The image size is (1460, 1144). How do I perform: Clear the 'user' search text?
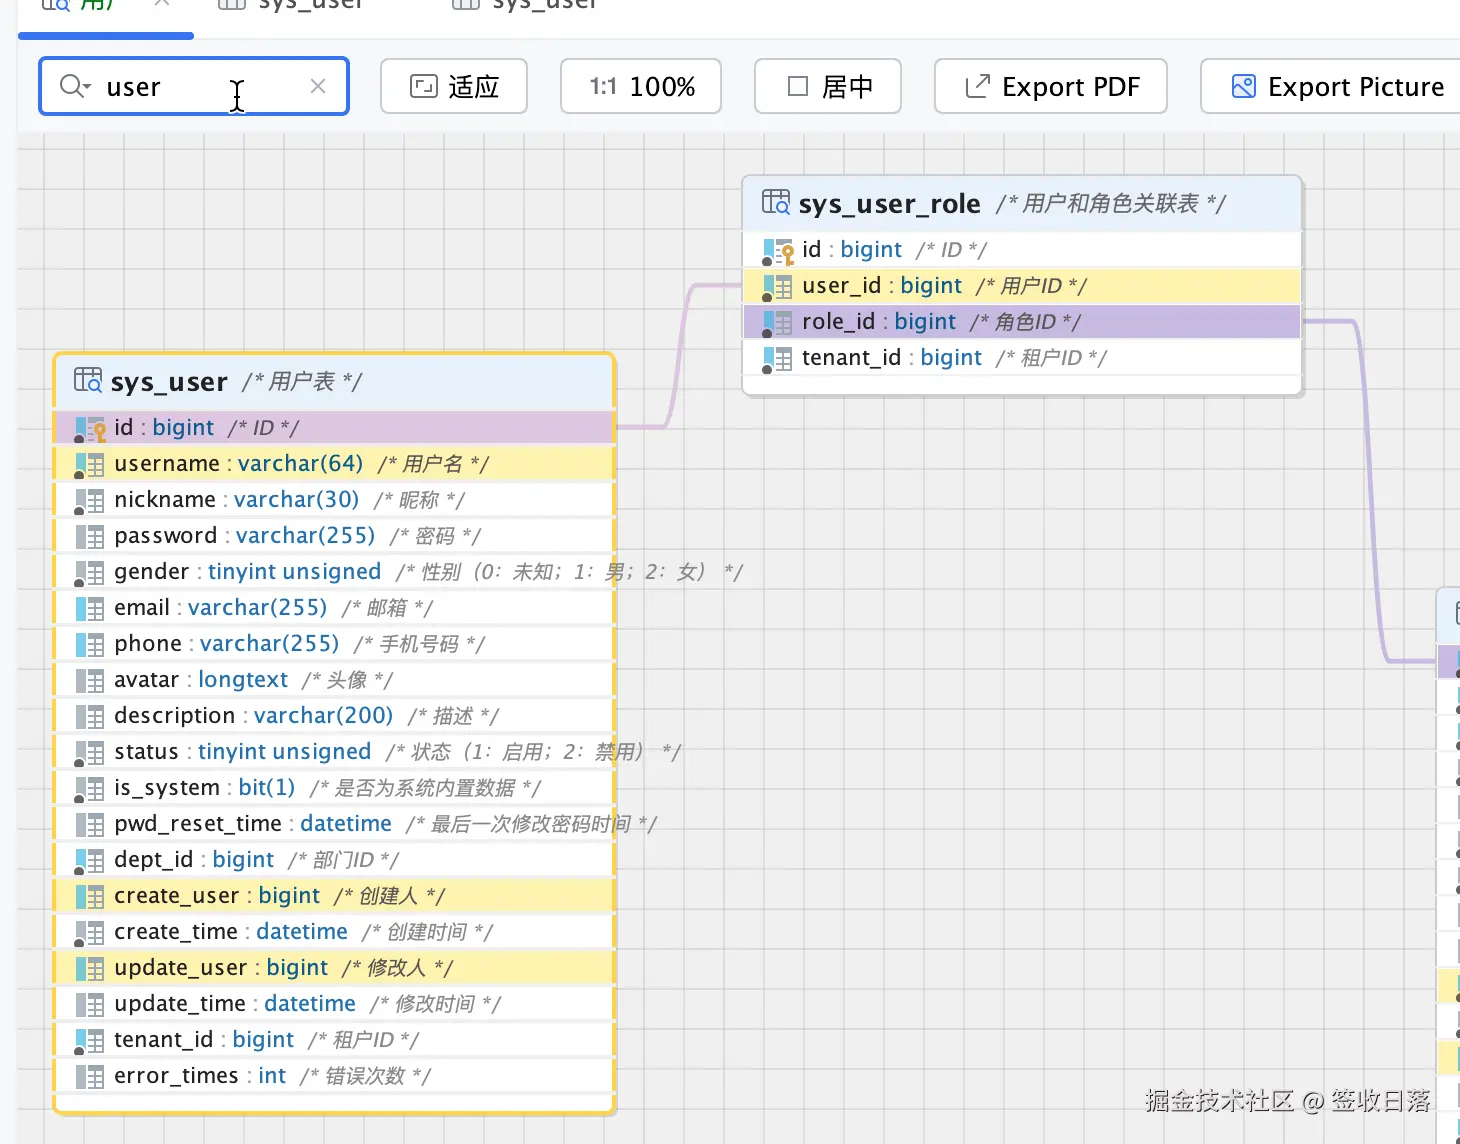click(318, 86)
